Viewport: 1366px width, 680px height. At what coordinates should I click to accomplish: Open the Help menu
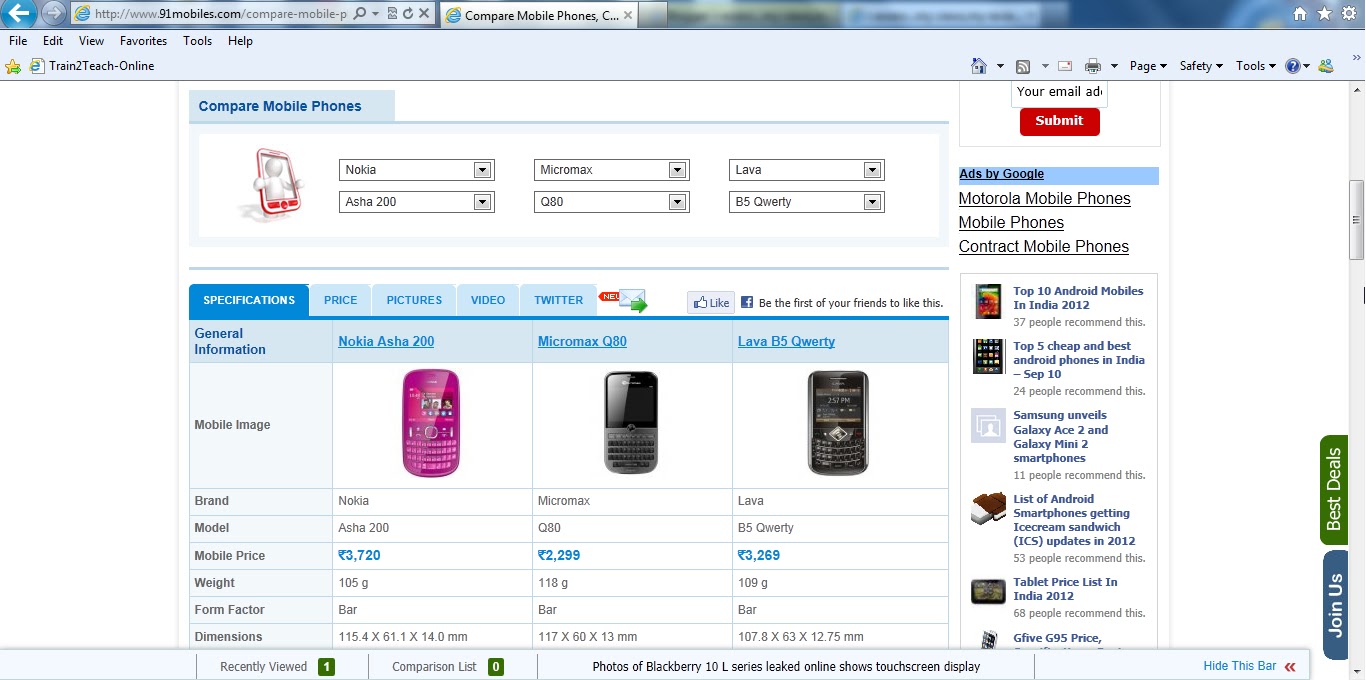(x=240, y=41)
